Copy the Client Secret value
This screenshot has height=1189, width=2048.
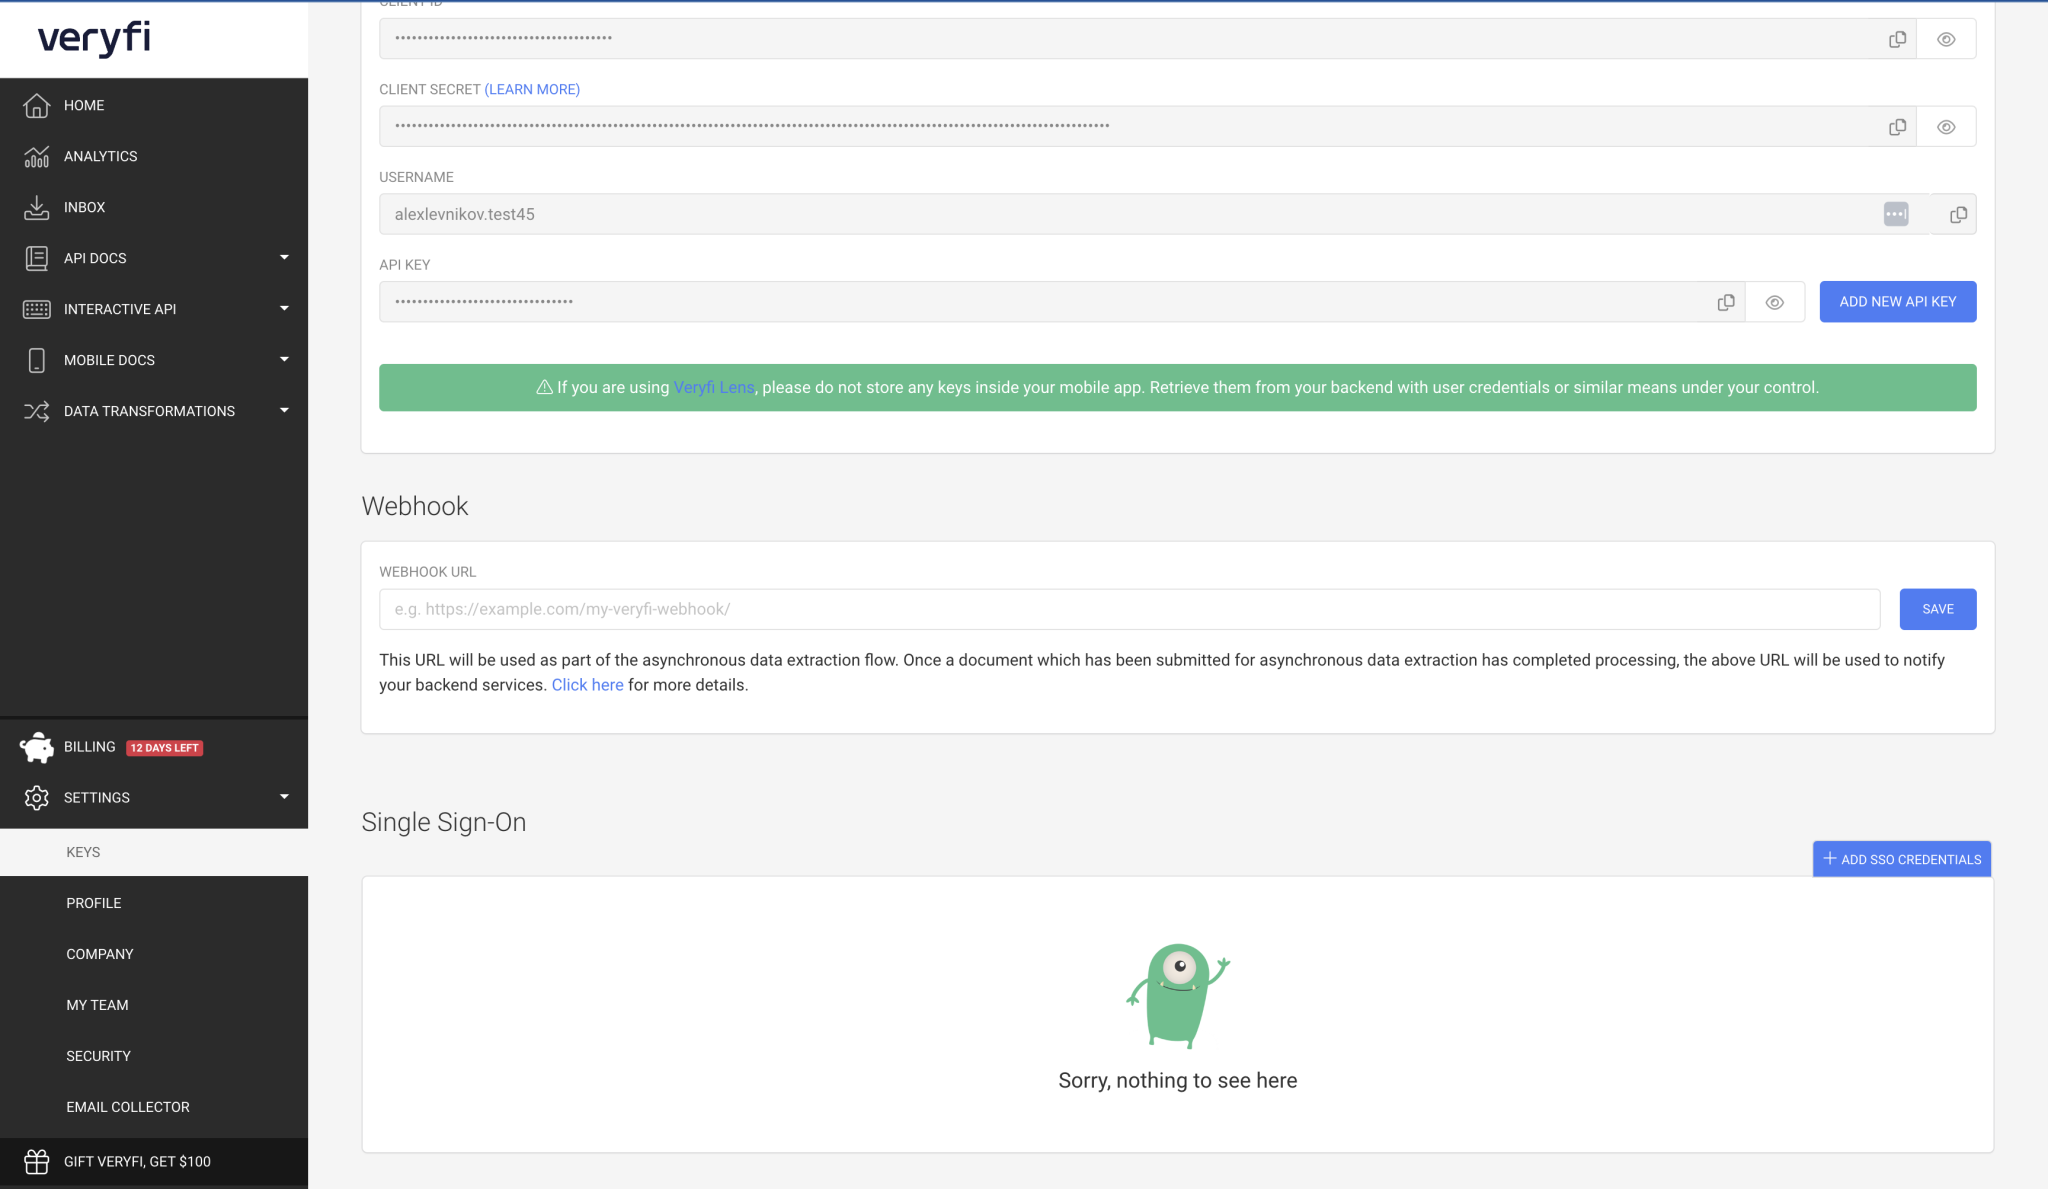coord(1895,126)
